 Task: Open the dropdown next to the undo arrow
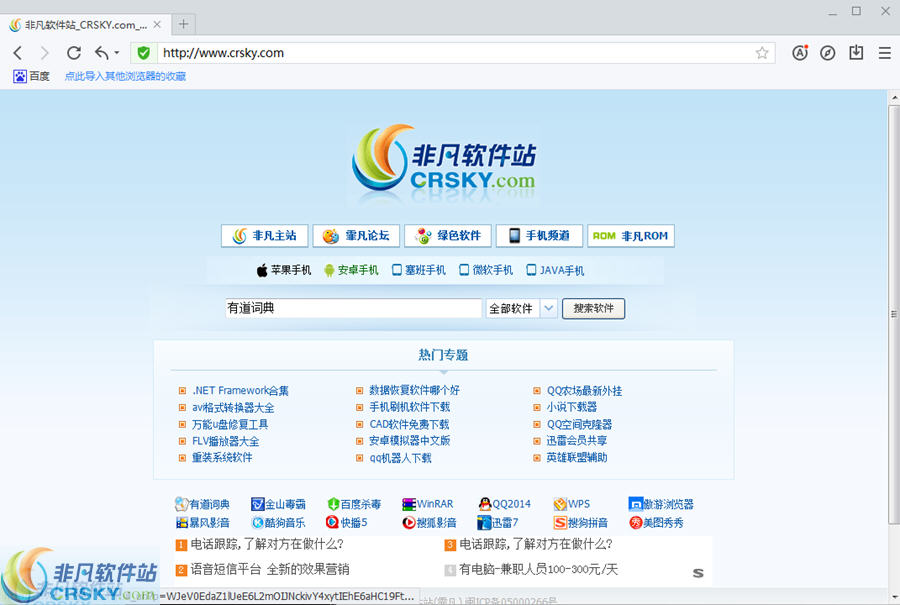(117, 53)
